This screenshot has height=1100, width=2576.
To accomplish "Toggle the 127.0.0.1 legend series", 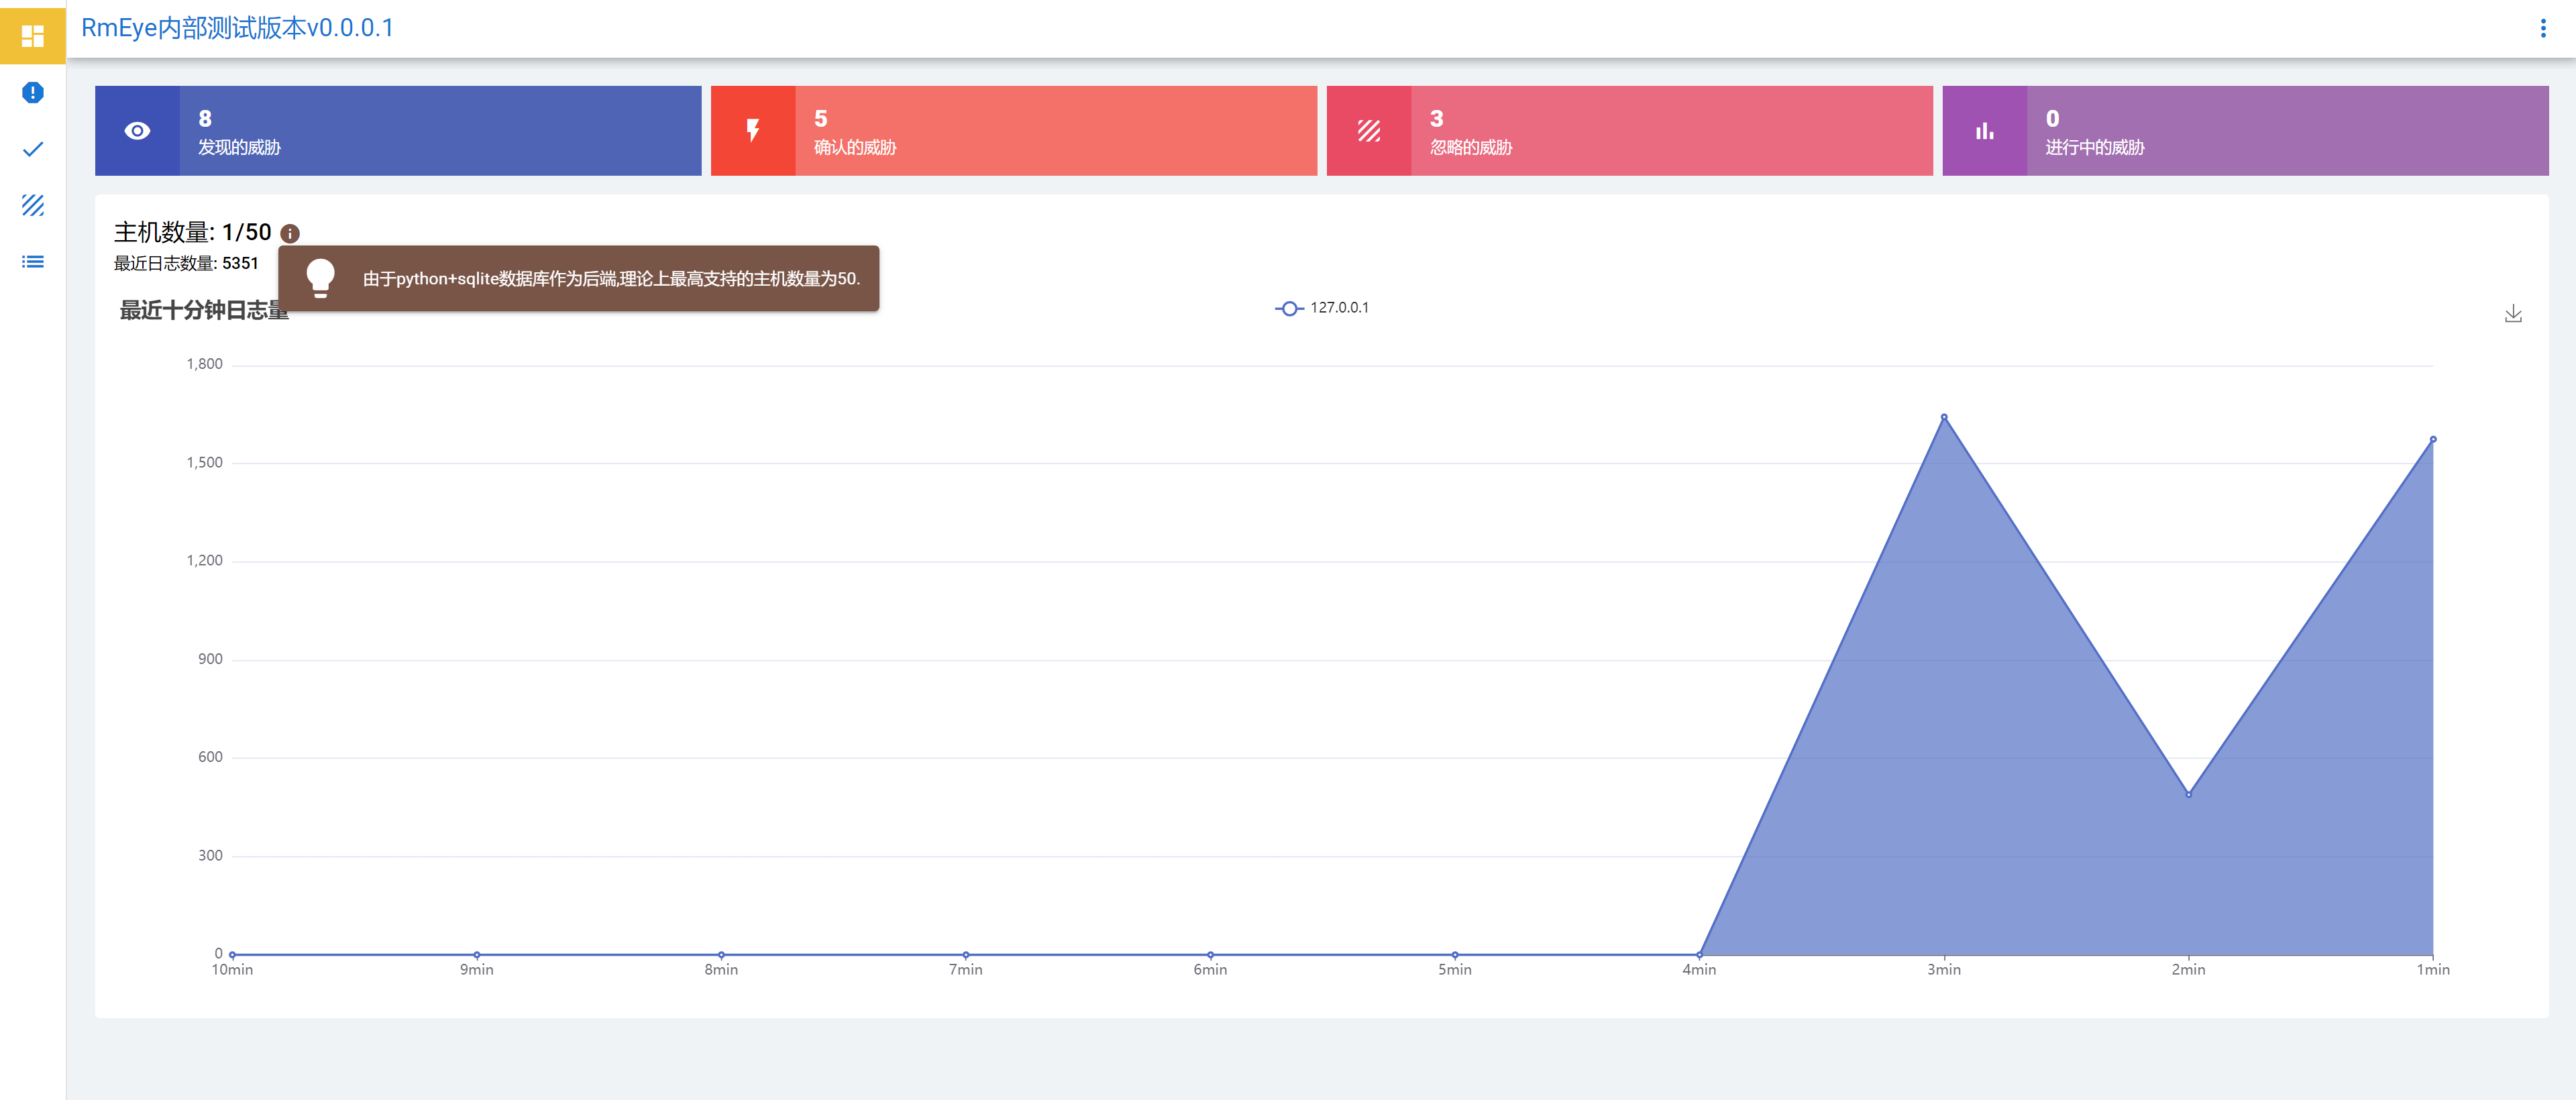I will [x=1322, y=308].
